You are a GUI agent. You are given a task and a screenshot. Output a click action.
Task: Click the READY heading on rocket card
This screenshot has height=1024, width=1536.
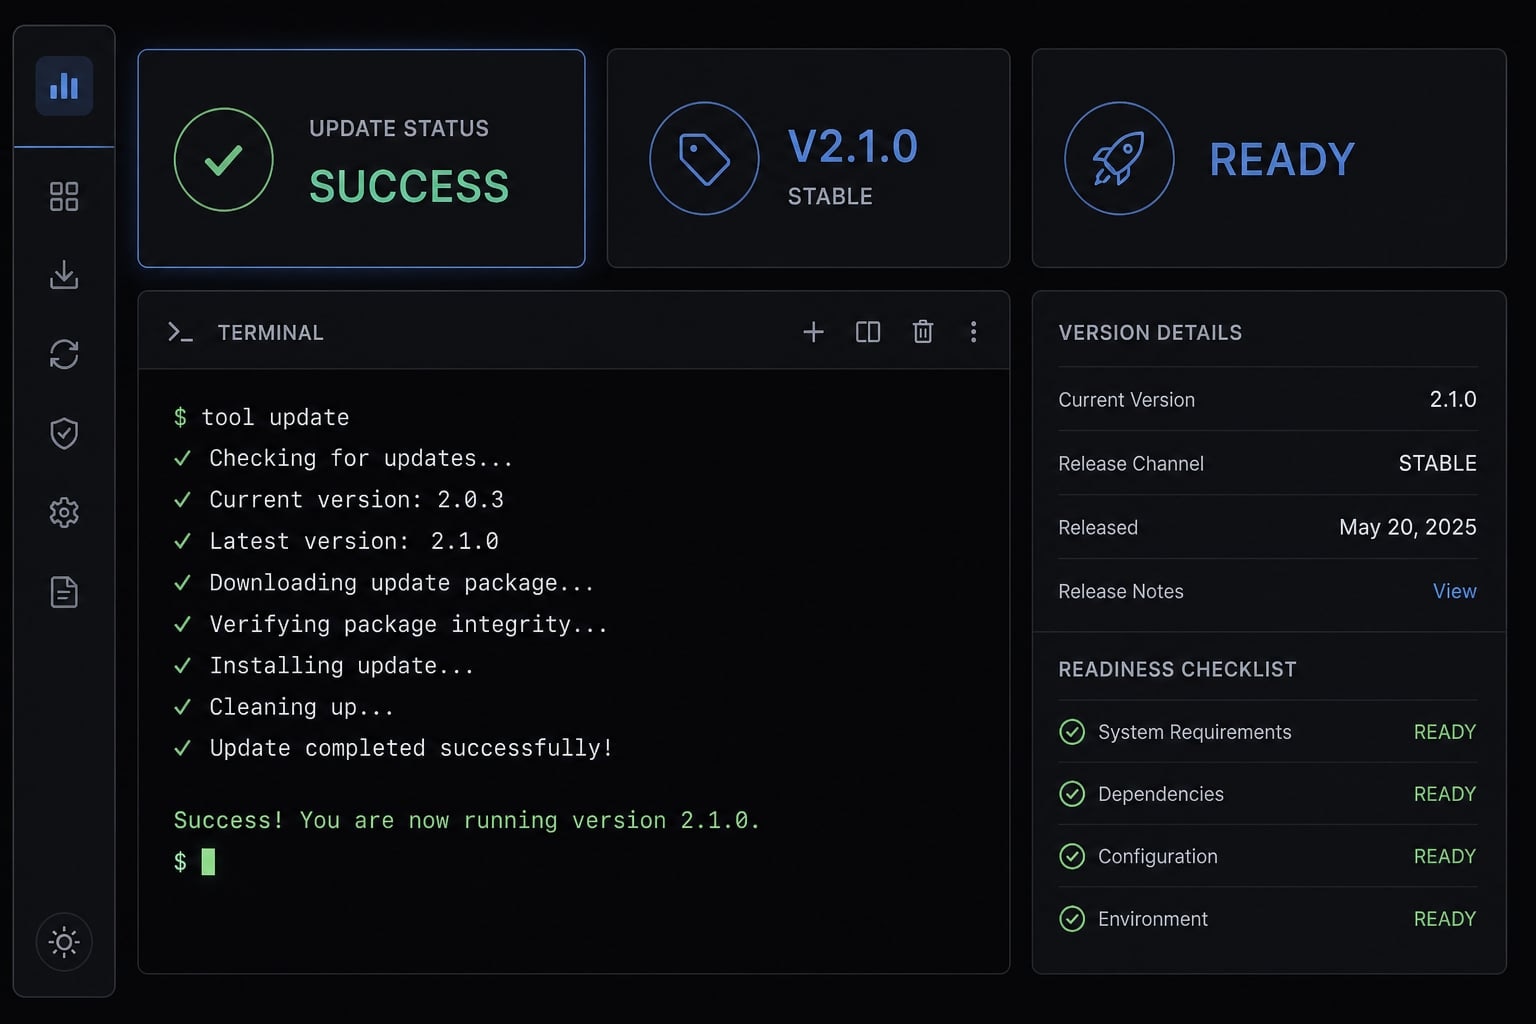(1282, 159)
